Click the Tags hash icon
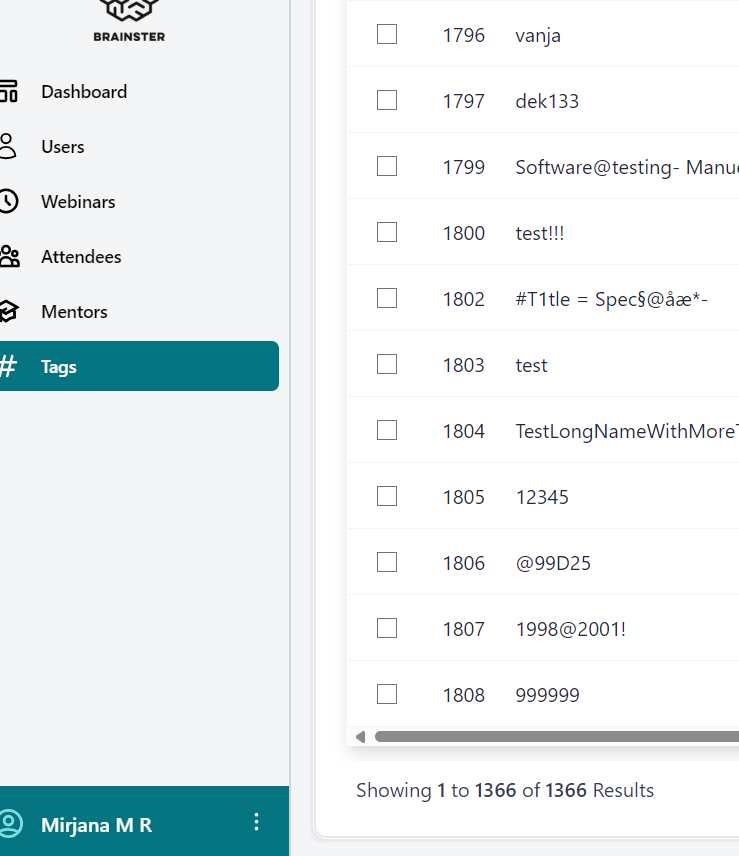 point(8,367)
